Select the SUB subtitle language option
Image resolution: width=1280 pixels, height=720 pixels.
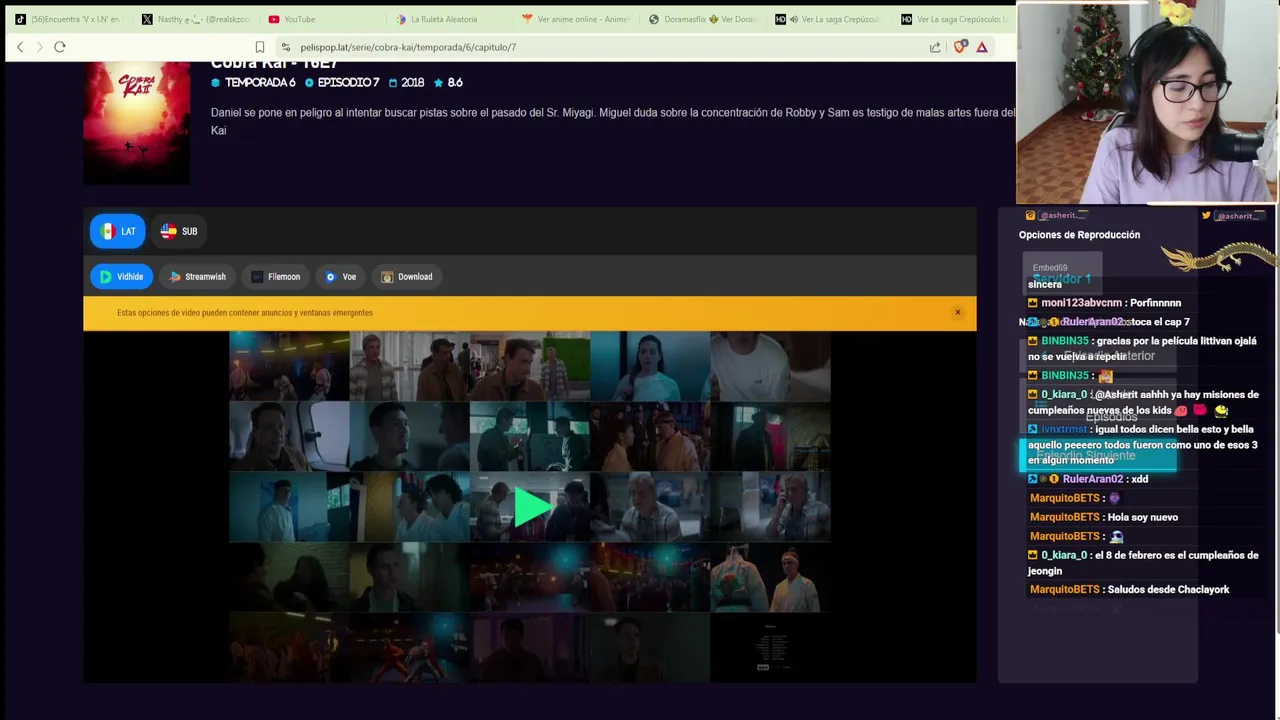(179, 231)
